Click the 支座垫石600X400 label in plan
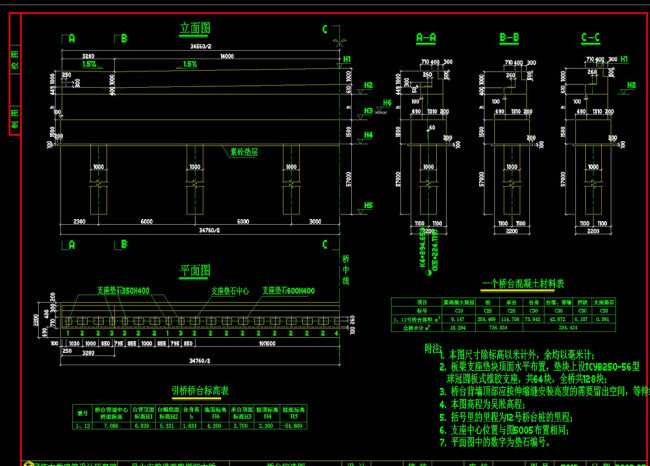 pos(288,291)
